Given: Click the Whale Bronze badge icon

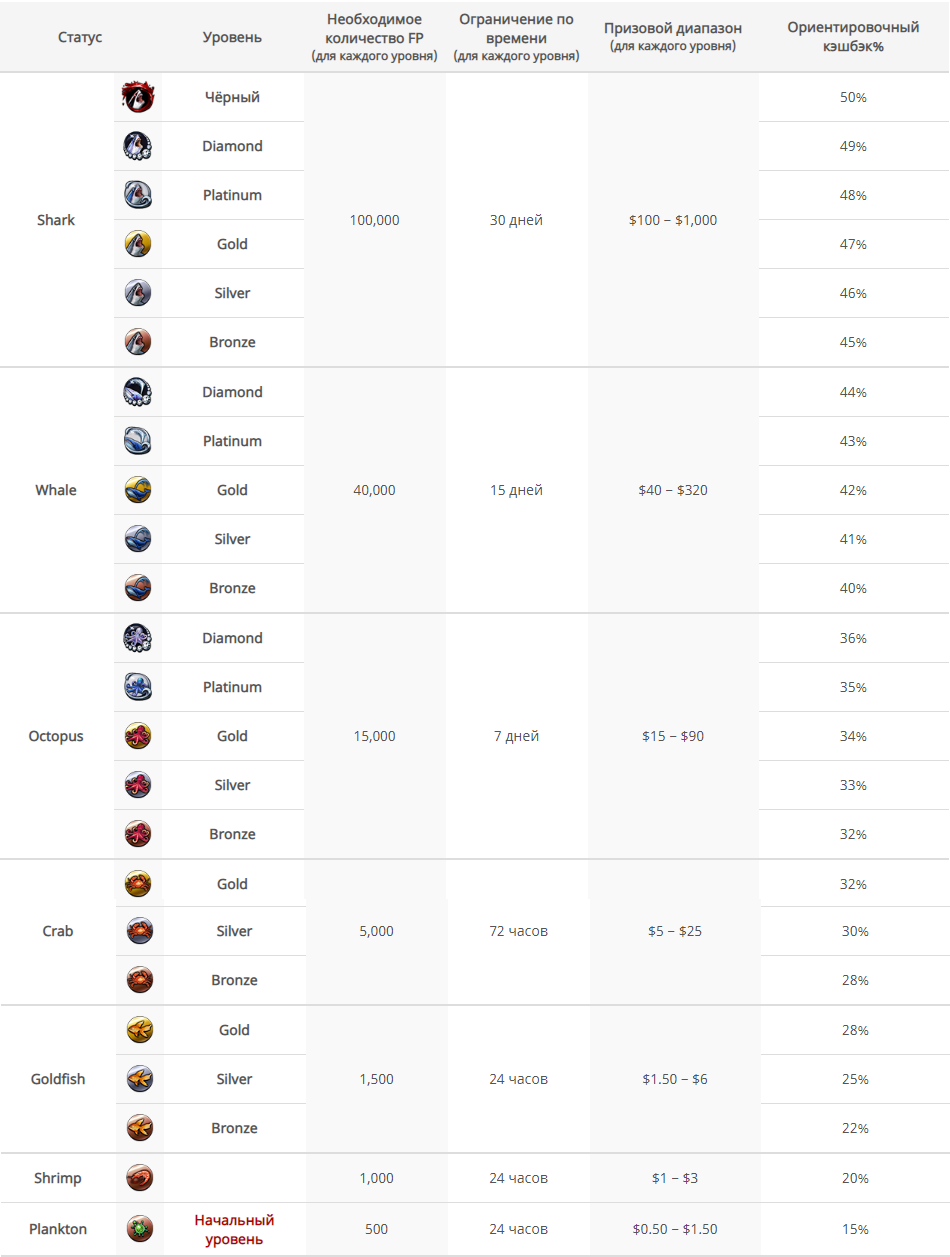Looking at the screenshot, I should pos(138,588).
